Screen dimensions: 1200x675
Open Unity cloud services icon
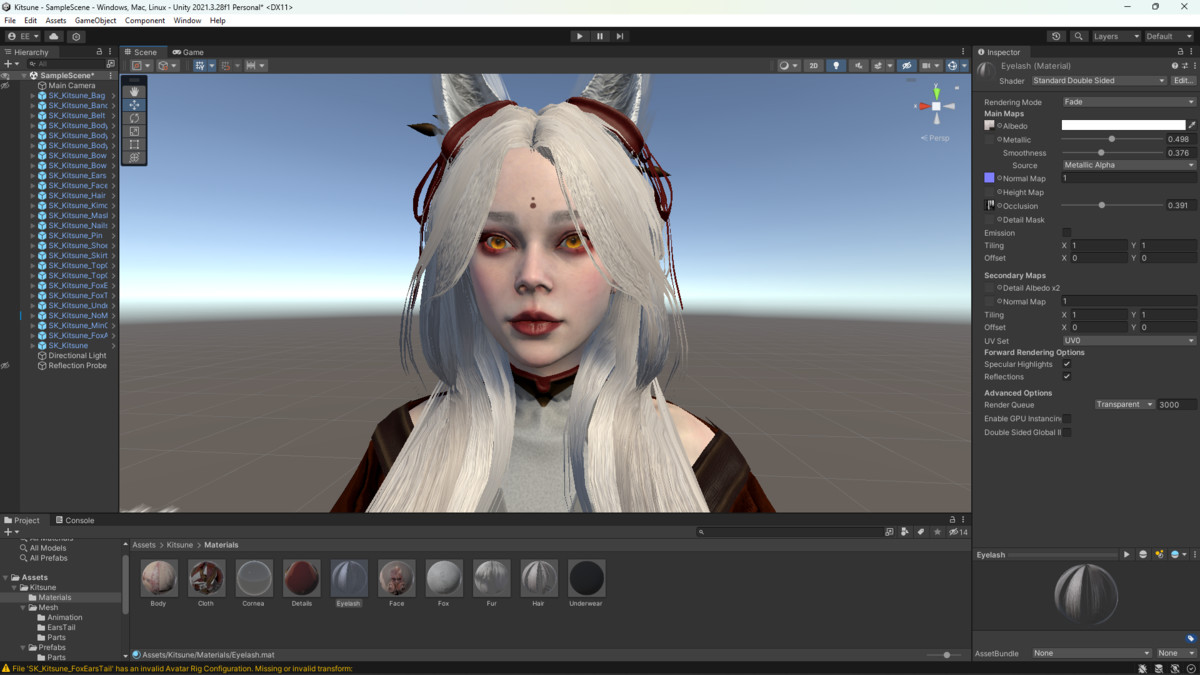pos(54,36)
